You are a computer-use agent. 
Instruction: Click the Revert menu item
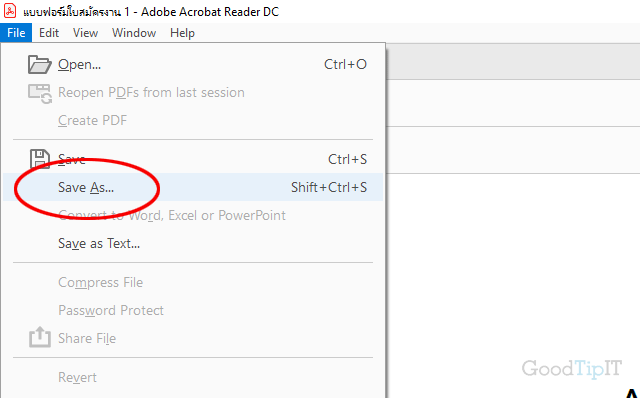tap(193, 377)
